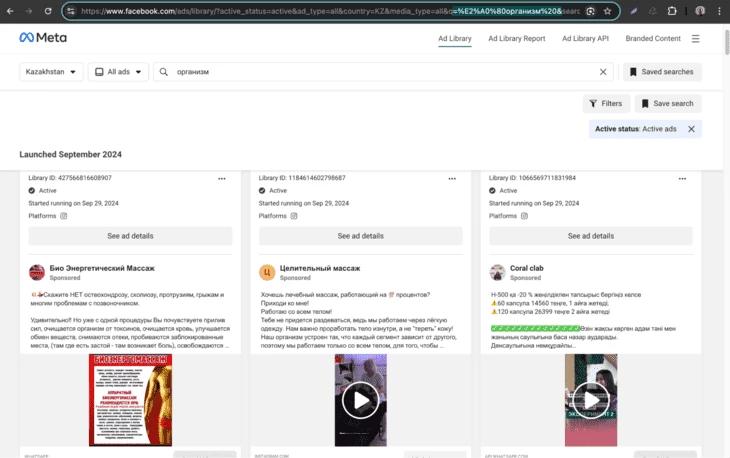
Task: Click the Meta logo
Action: (x=43, y=38)
